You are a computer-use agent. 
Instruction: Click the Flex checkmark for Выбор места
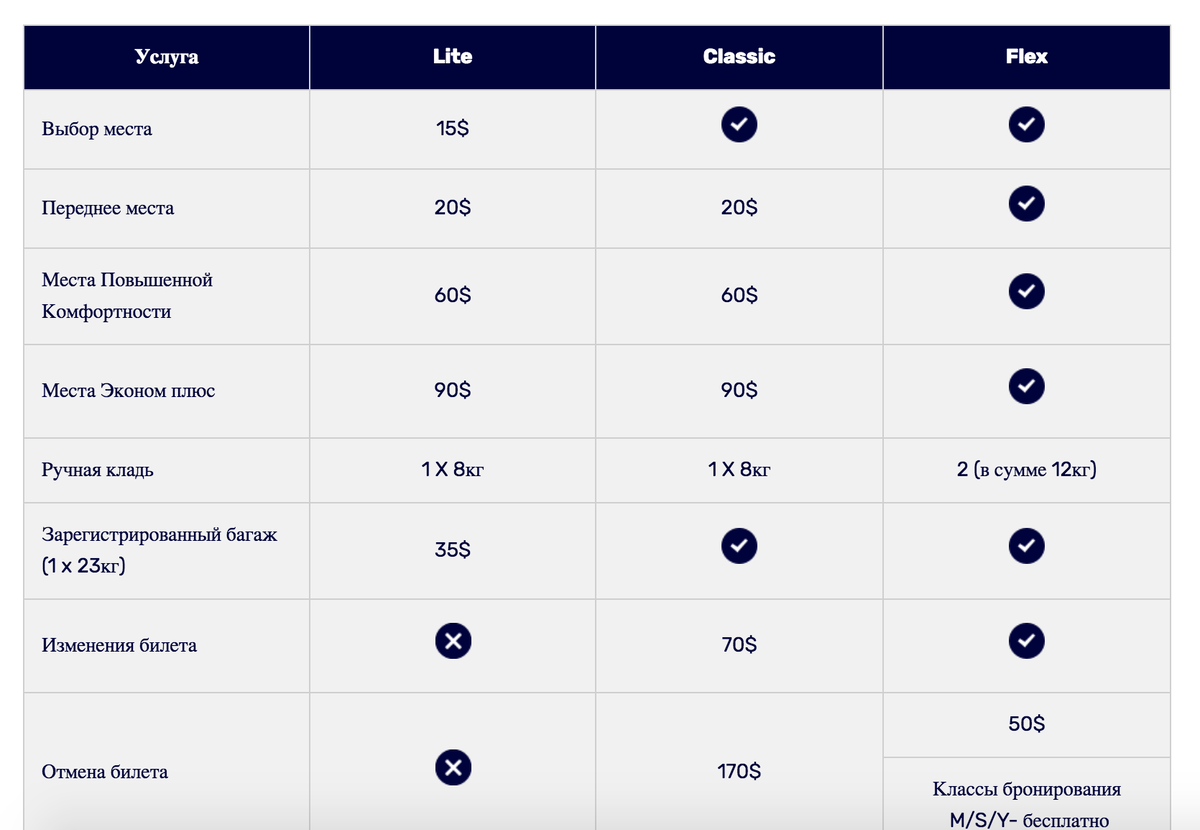[1026, 124]
